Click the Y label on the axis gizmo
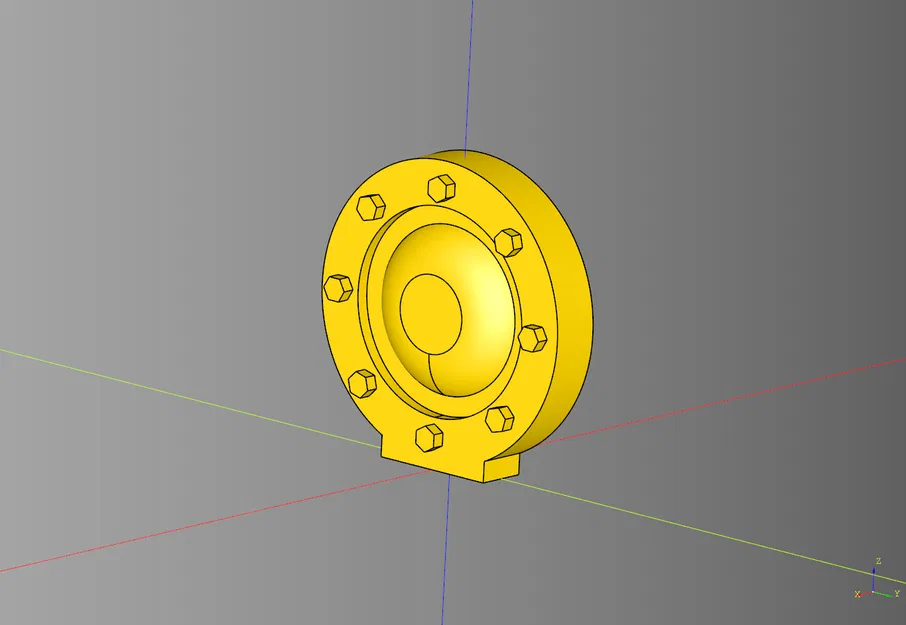This screenshot has height=625, width=906. click(897, 593)
